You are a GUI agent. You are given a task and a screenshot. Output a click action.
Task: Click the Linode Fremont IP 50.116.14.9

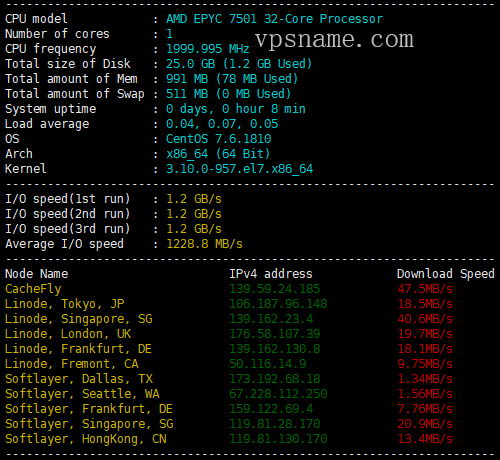click(x=268, y=364)
